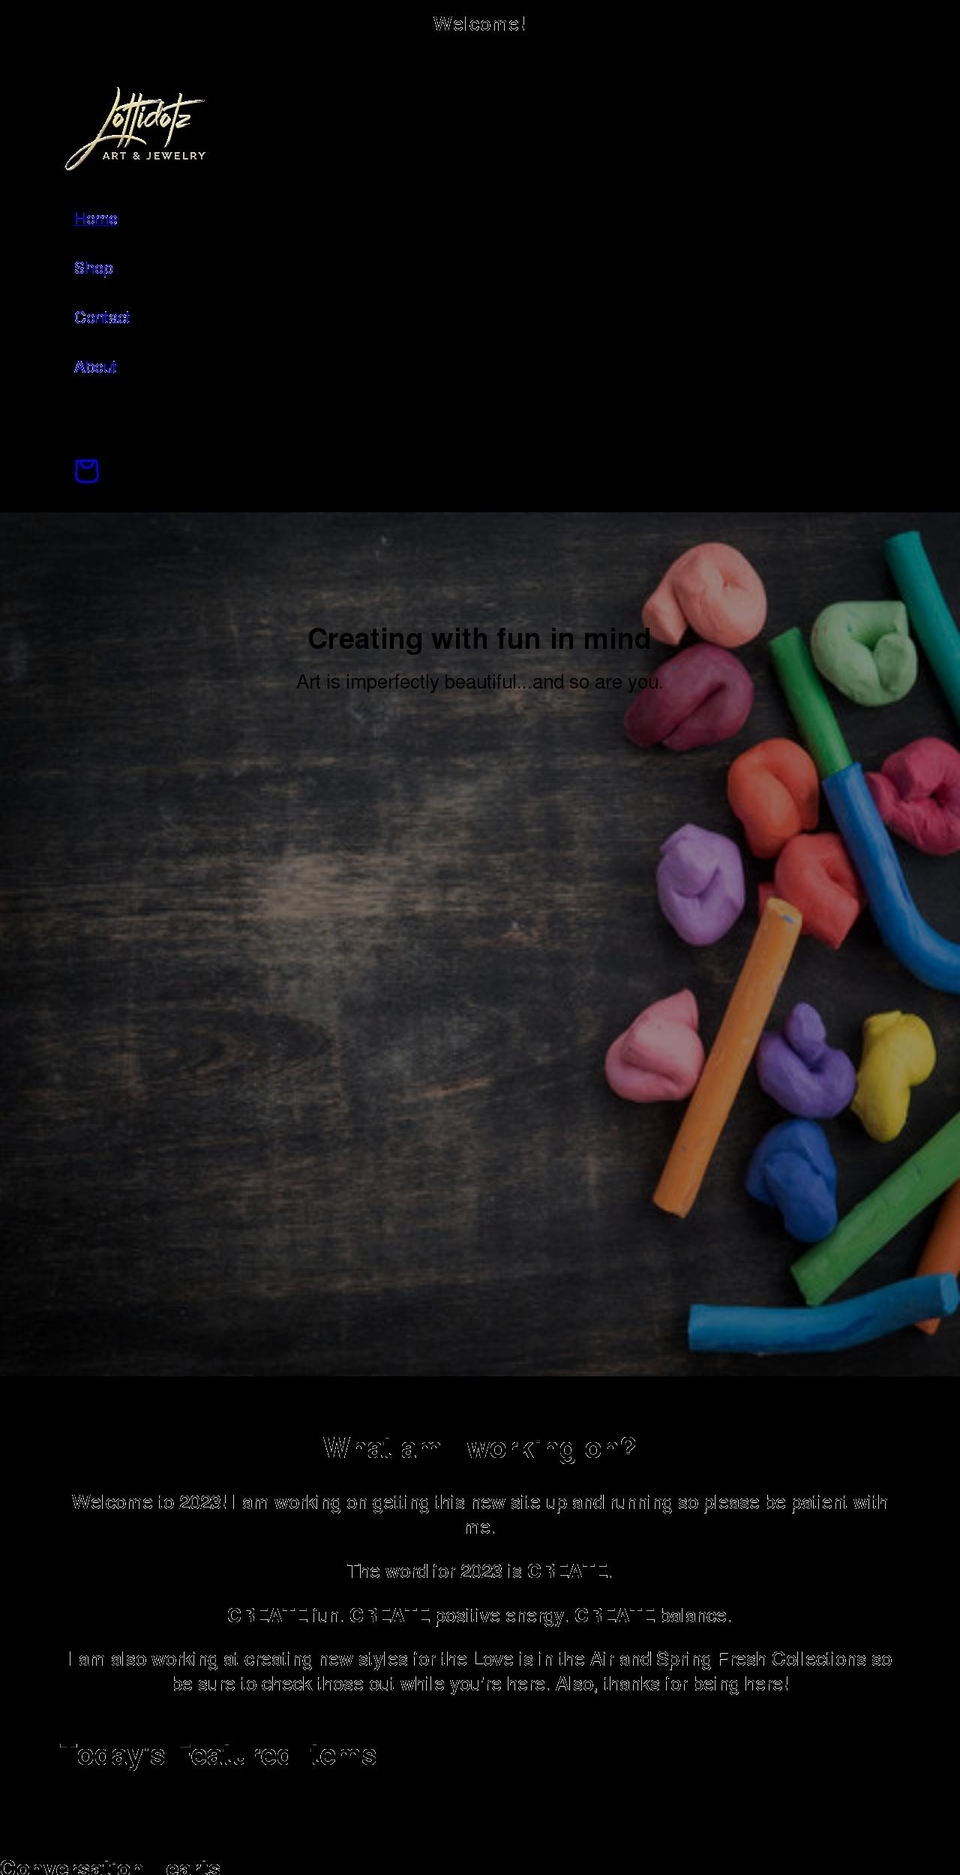Click the 'Conversation Hearts' text at page bottom

coord(111,1866)
